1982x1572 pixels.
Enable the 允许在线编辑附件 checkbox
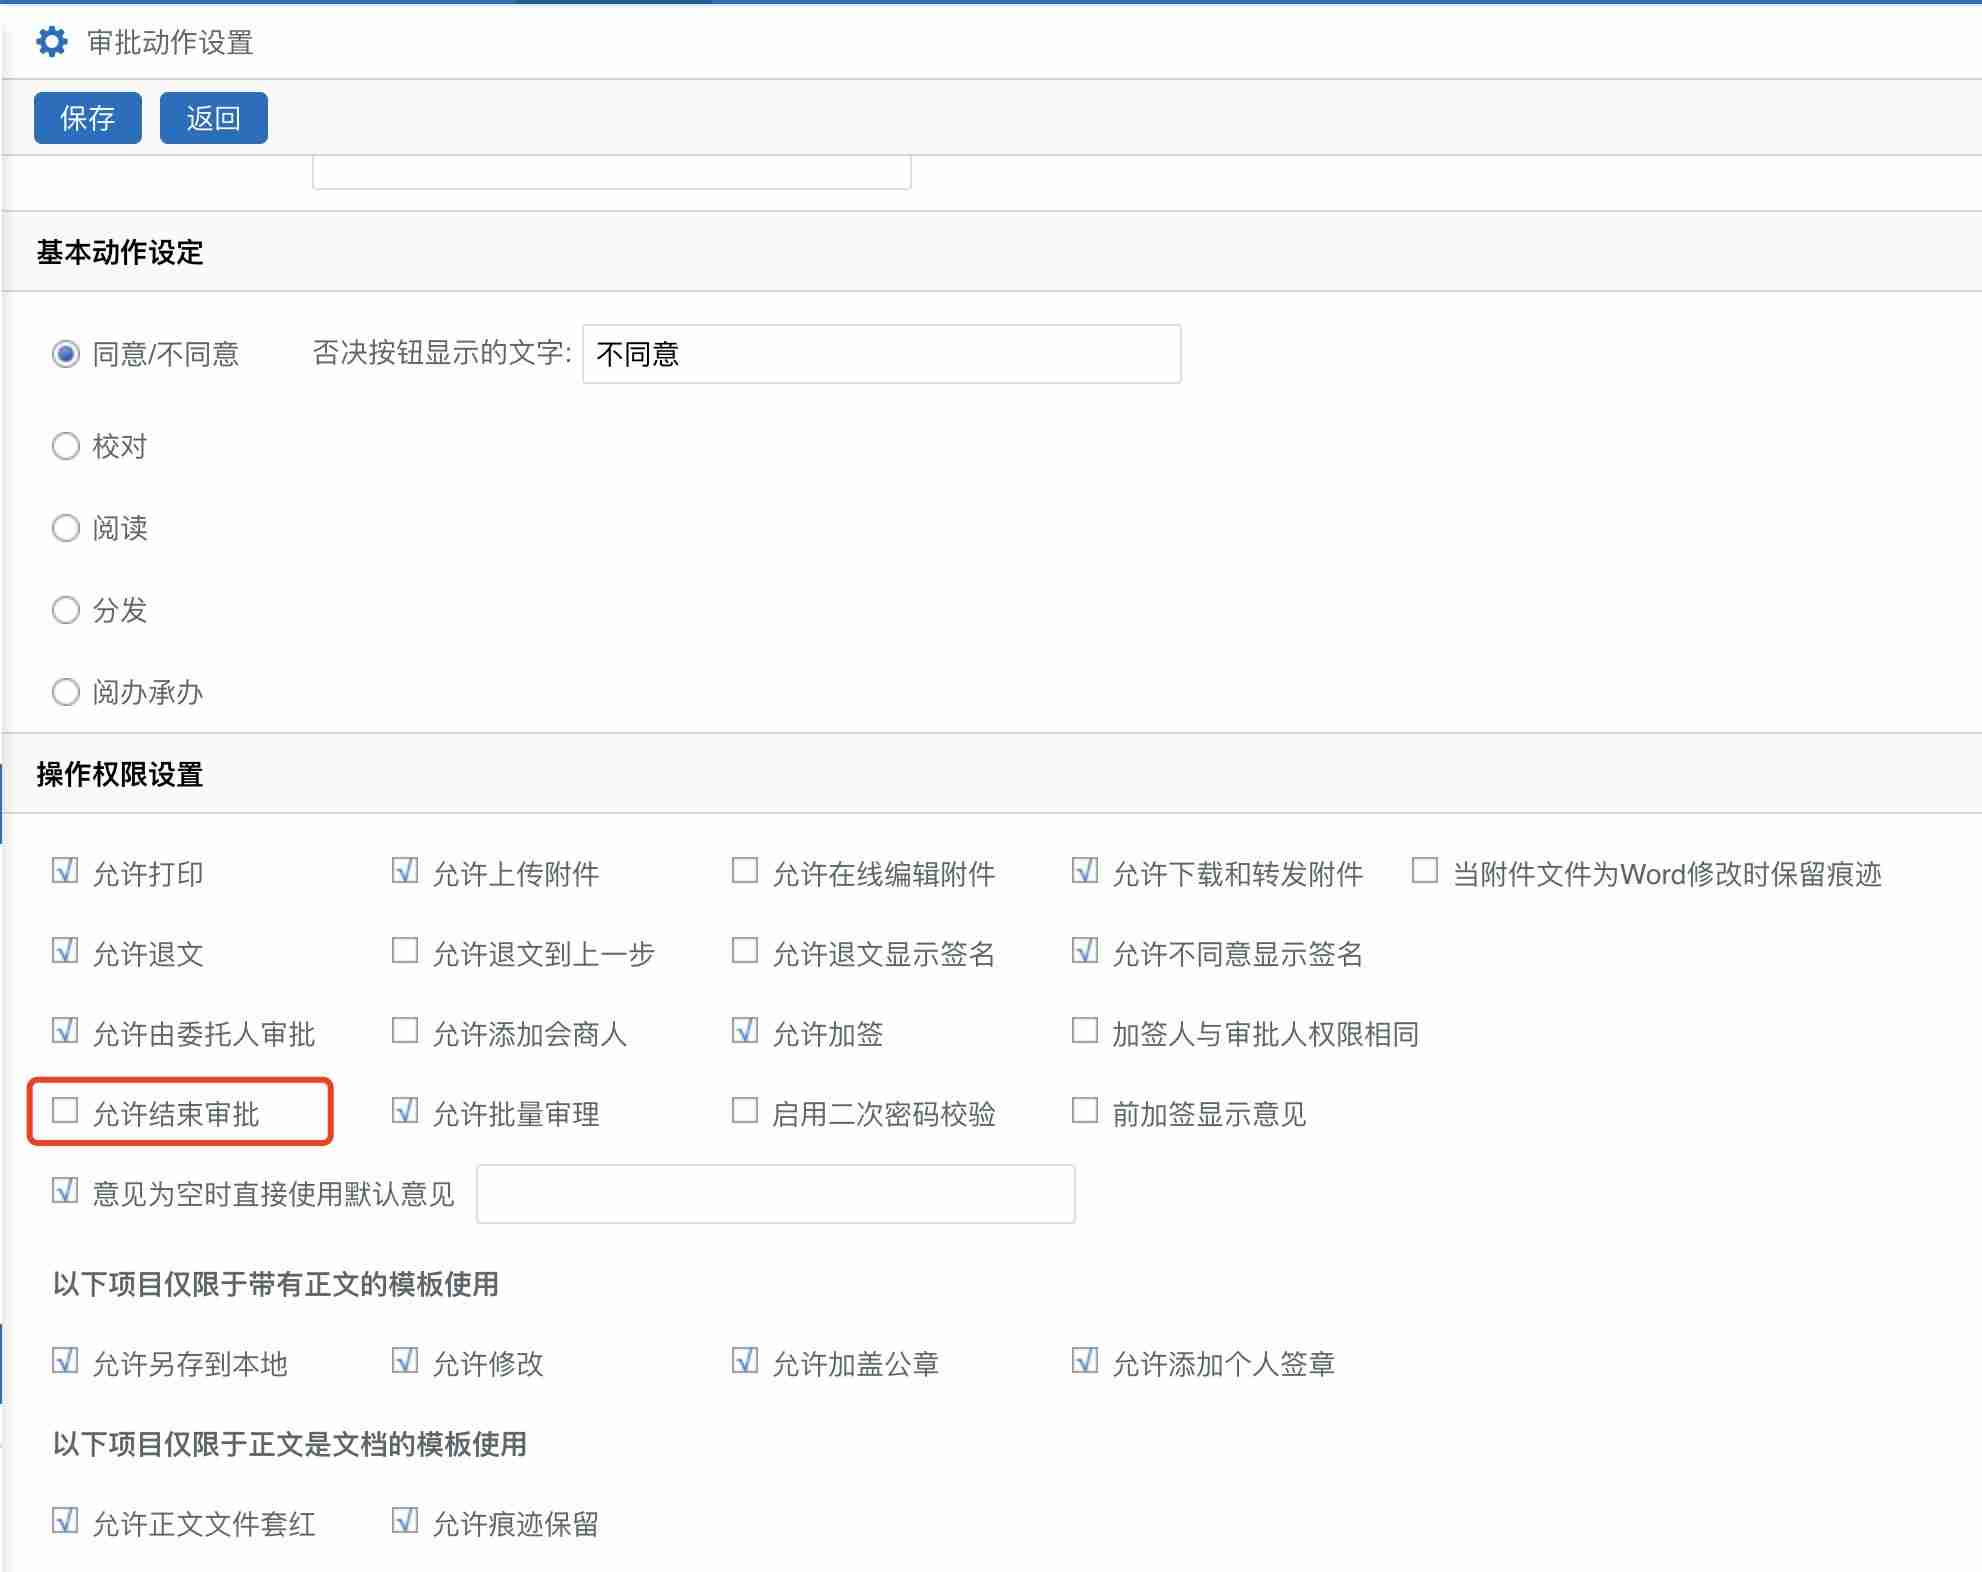[x=744, y=871]
